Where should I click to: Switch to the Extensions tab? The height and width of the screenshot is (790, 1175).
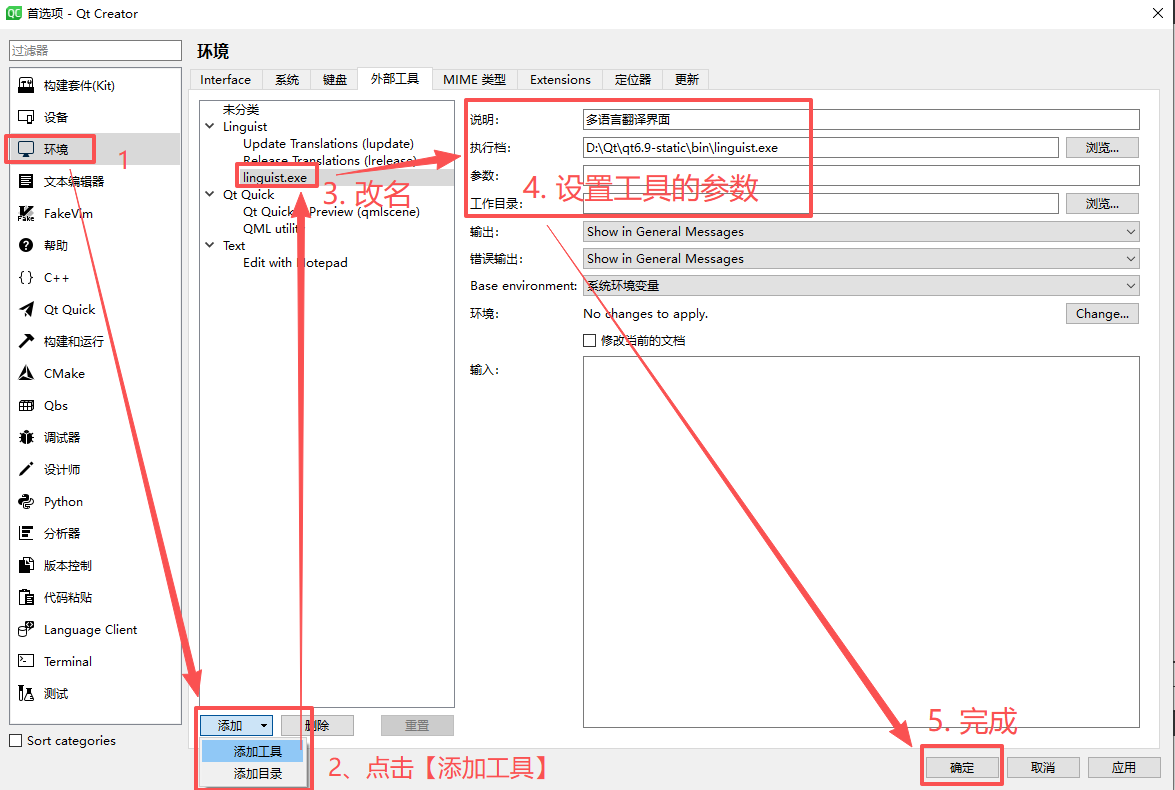click(561, 79)
